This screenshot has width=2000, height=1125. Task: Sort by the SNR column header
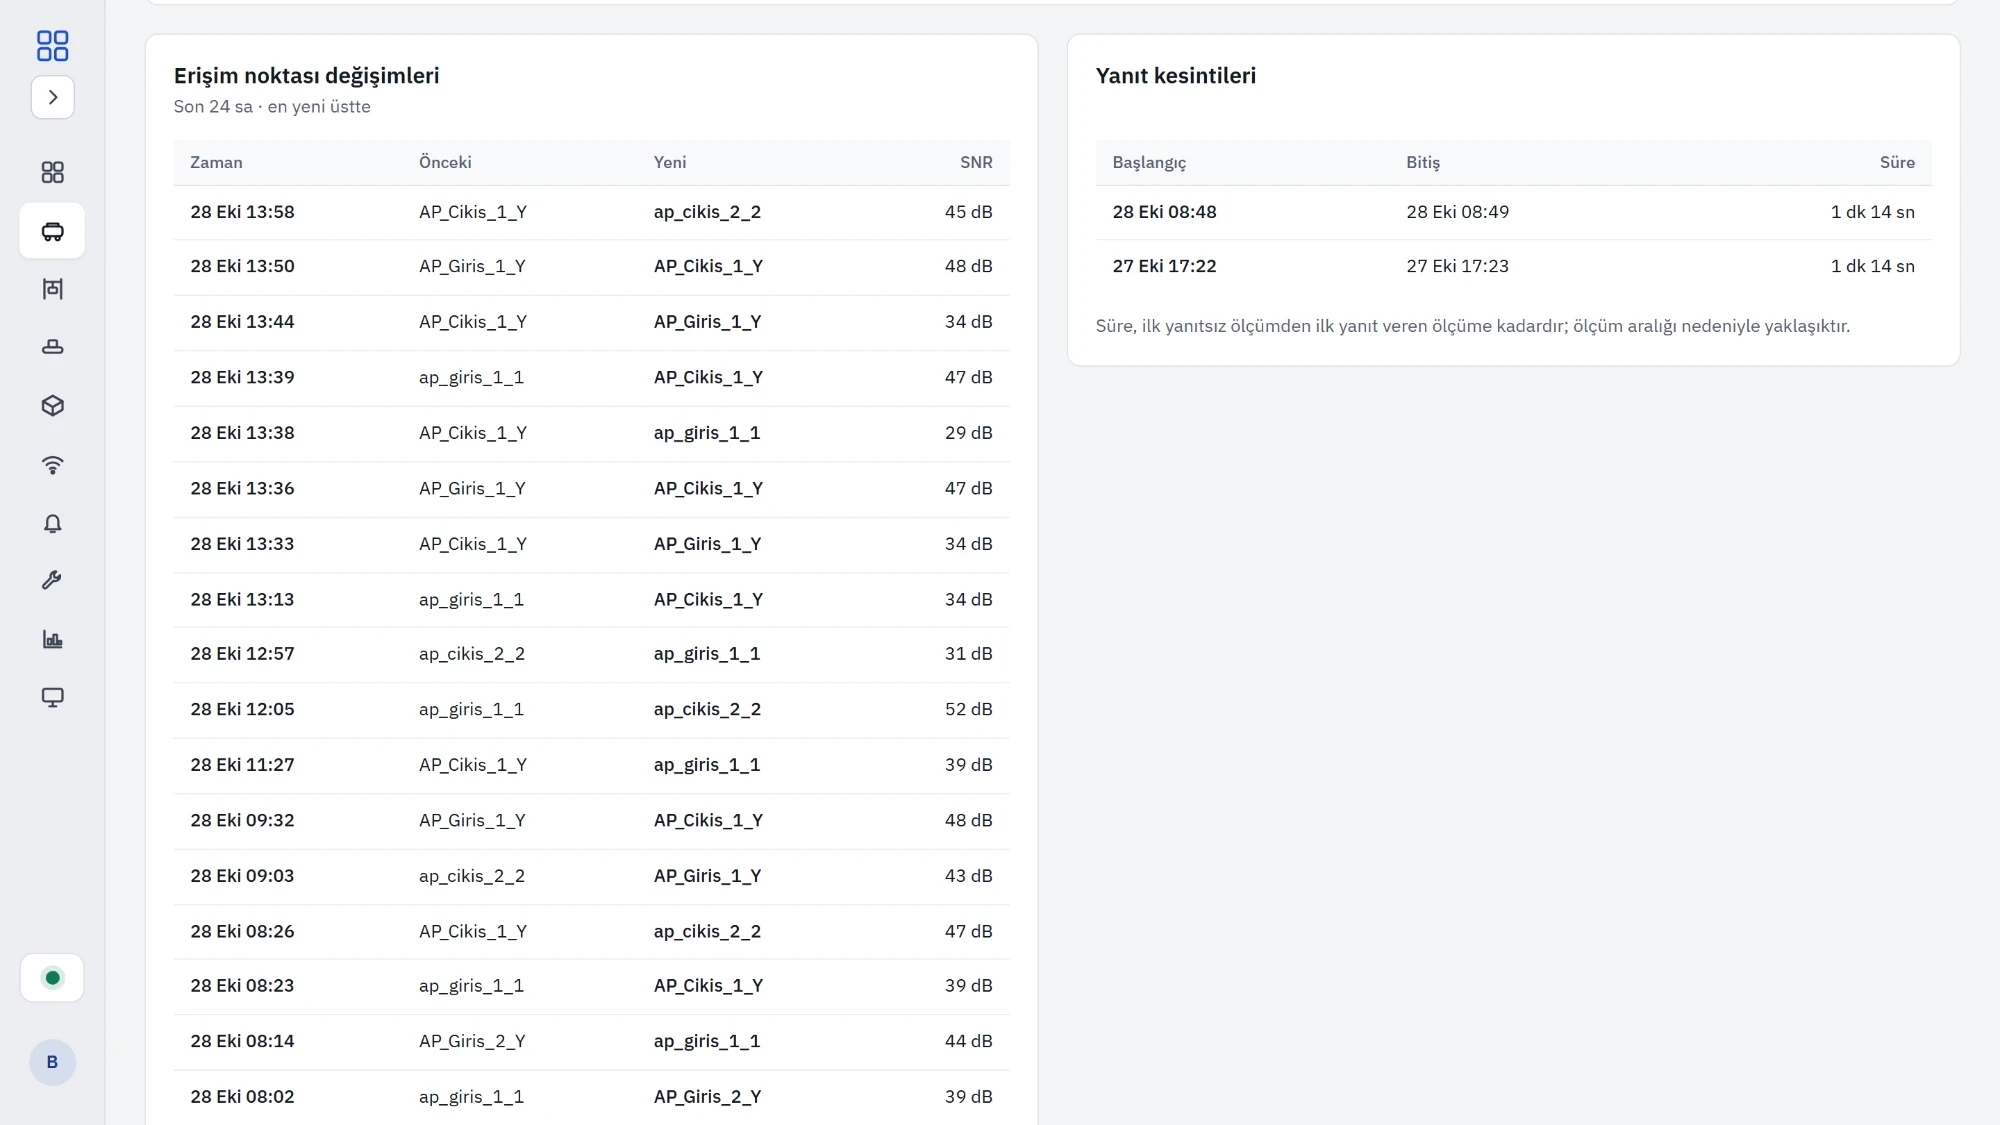976,162
